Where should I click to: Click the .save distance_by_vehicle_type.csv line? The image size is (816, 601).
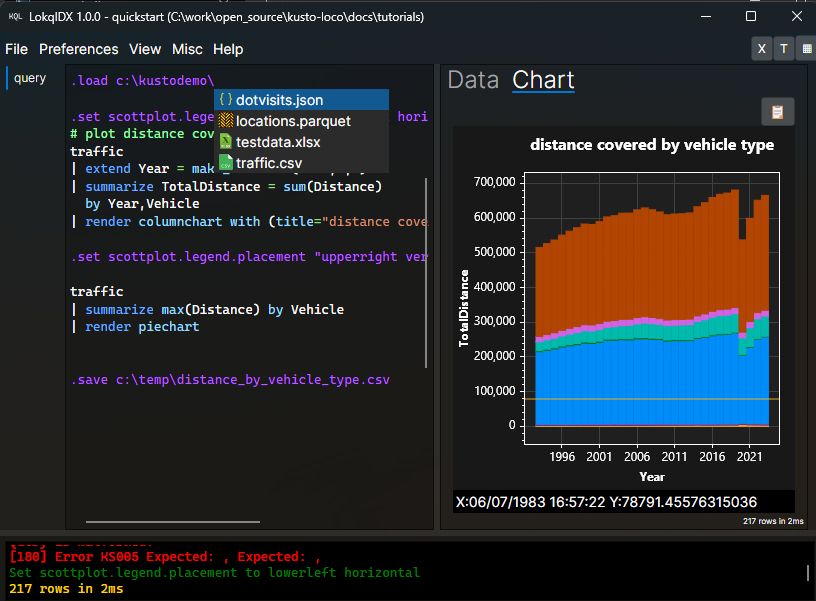click(230, 380)
